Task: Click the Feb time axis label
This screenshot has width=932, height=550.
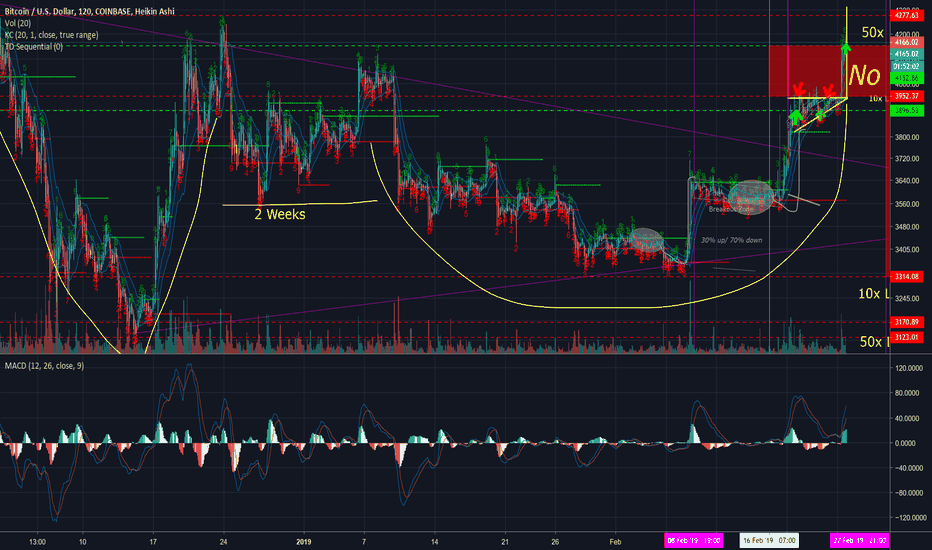Action: (x=615, y=542)
